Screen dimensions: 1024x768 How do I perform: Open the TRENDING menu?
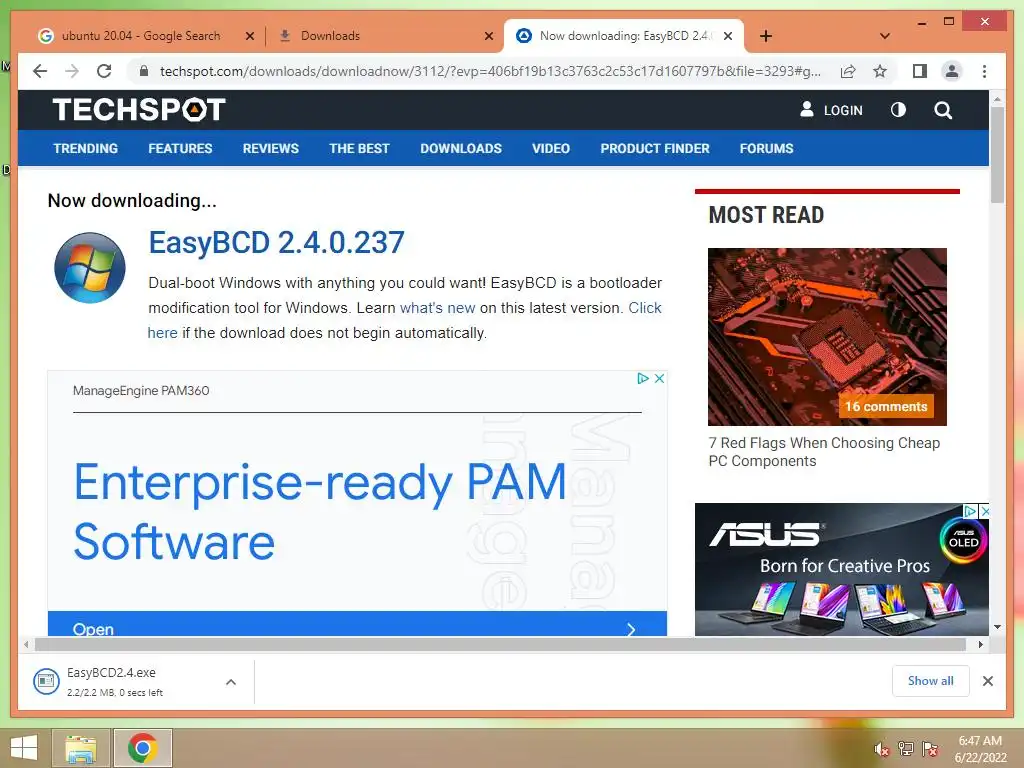(x=86, y=148)
